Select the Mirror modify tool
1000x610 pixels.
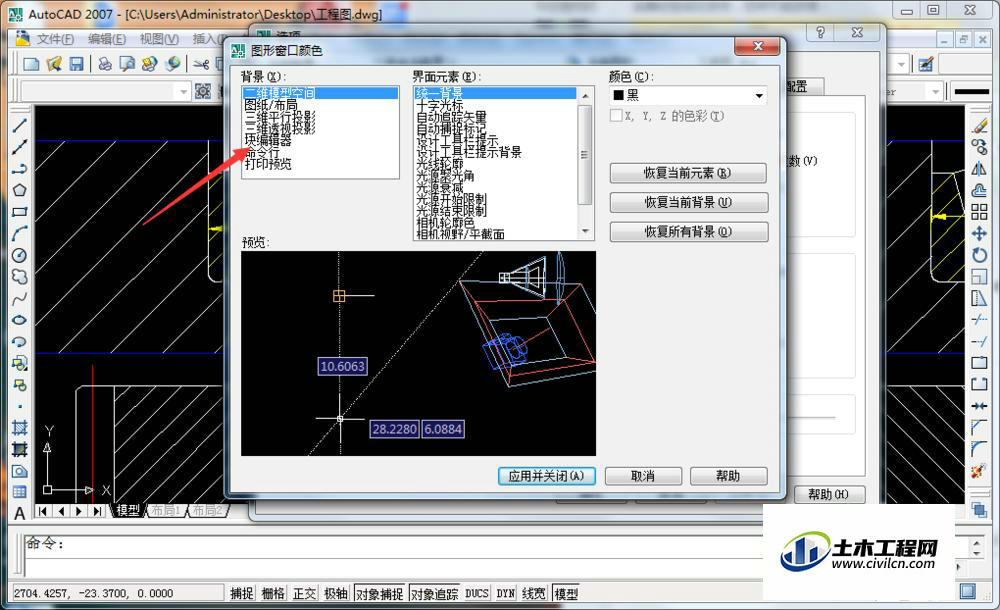click(x=980, y=168)
